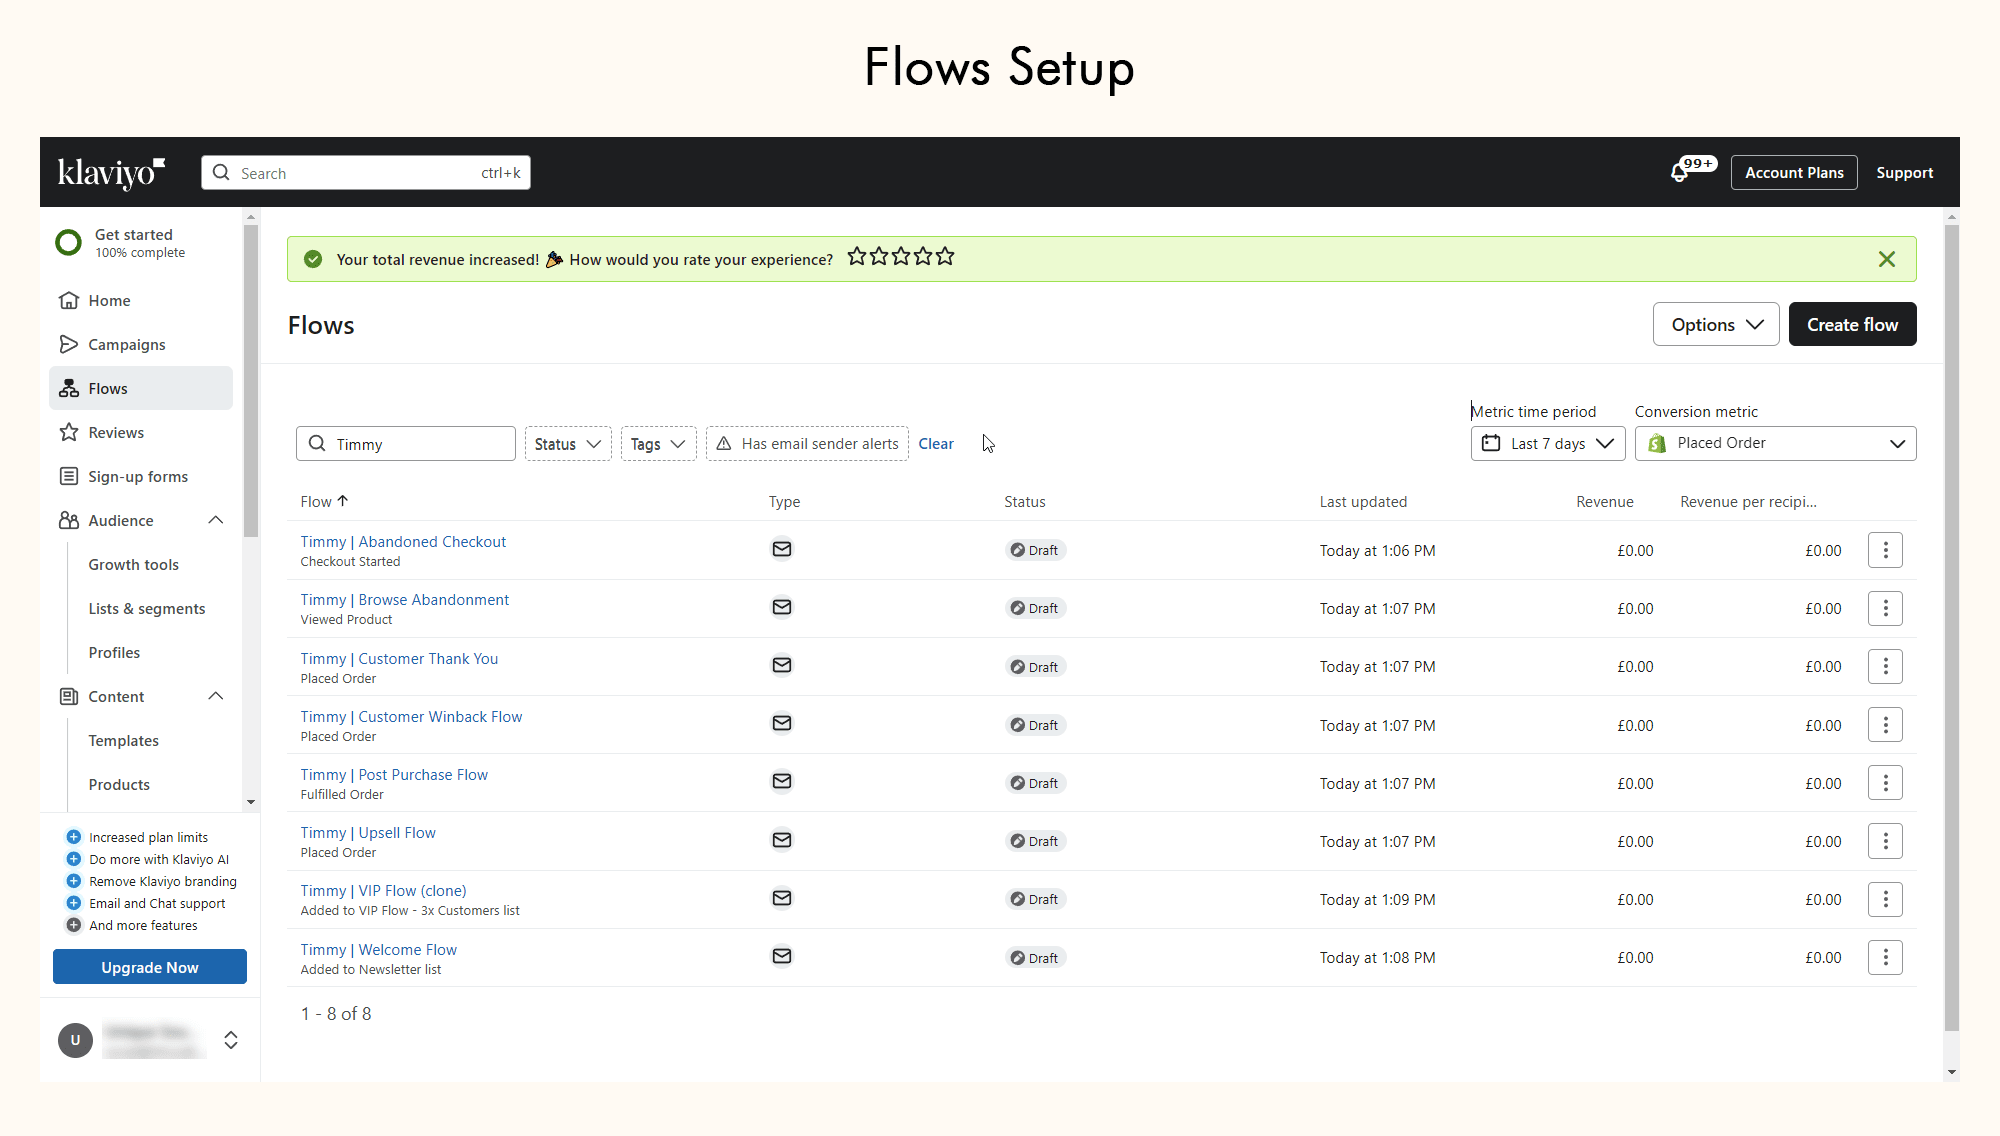This screenshot has height=1136, width=2000.
Task: Collapse the Audience sidebar section
Action: click(x=216, y=520)
